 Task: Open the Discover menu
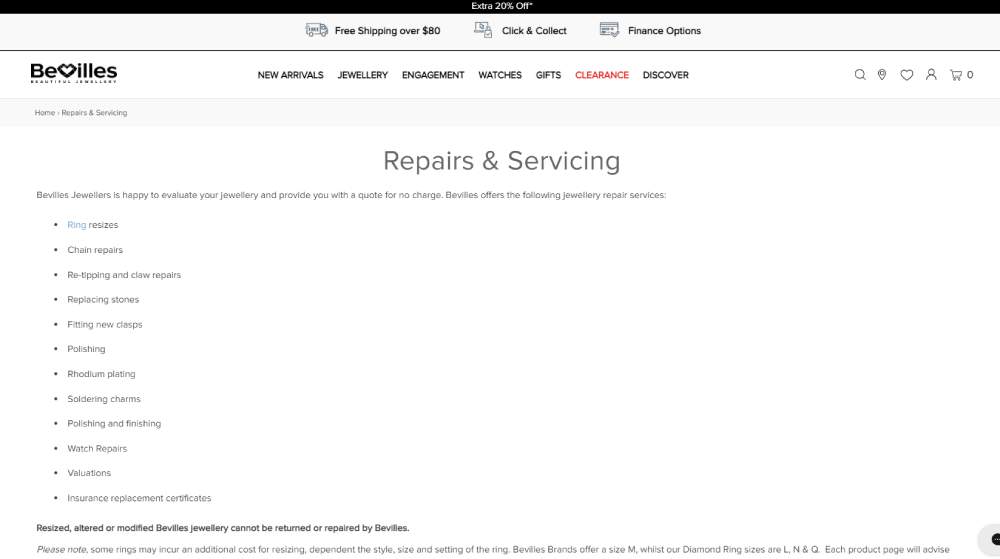click(x=666, y=75)
